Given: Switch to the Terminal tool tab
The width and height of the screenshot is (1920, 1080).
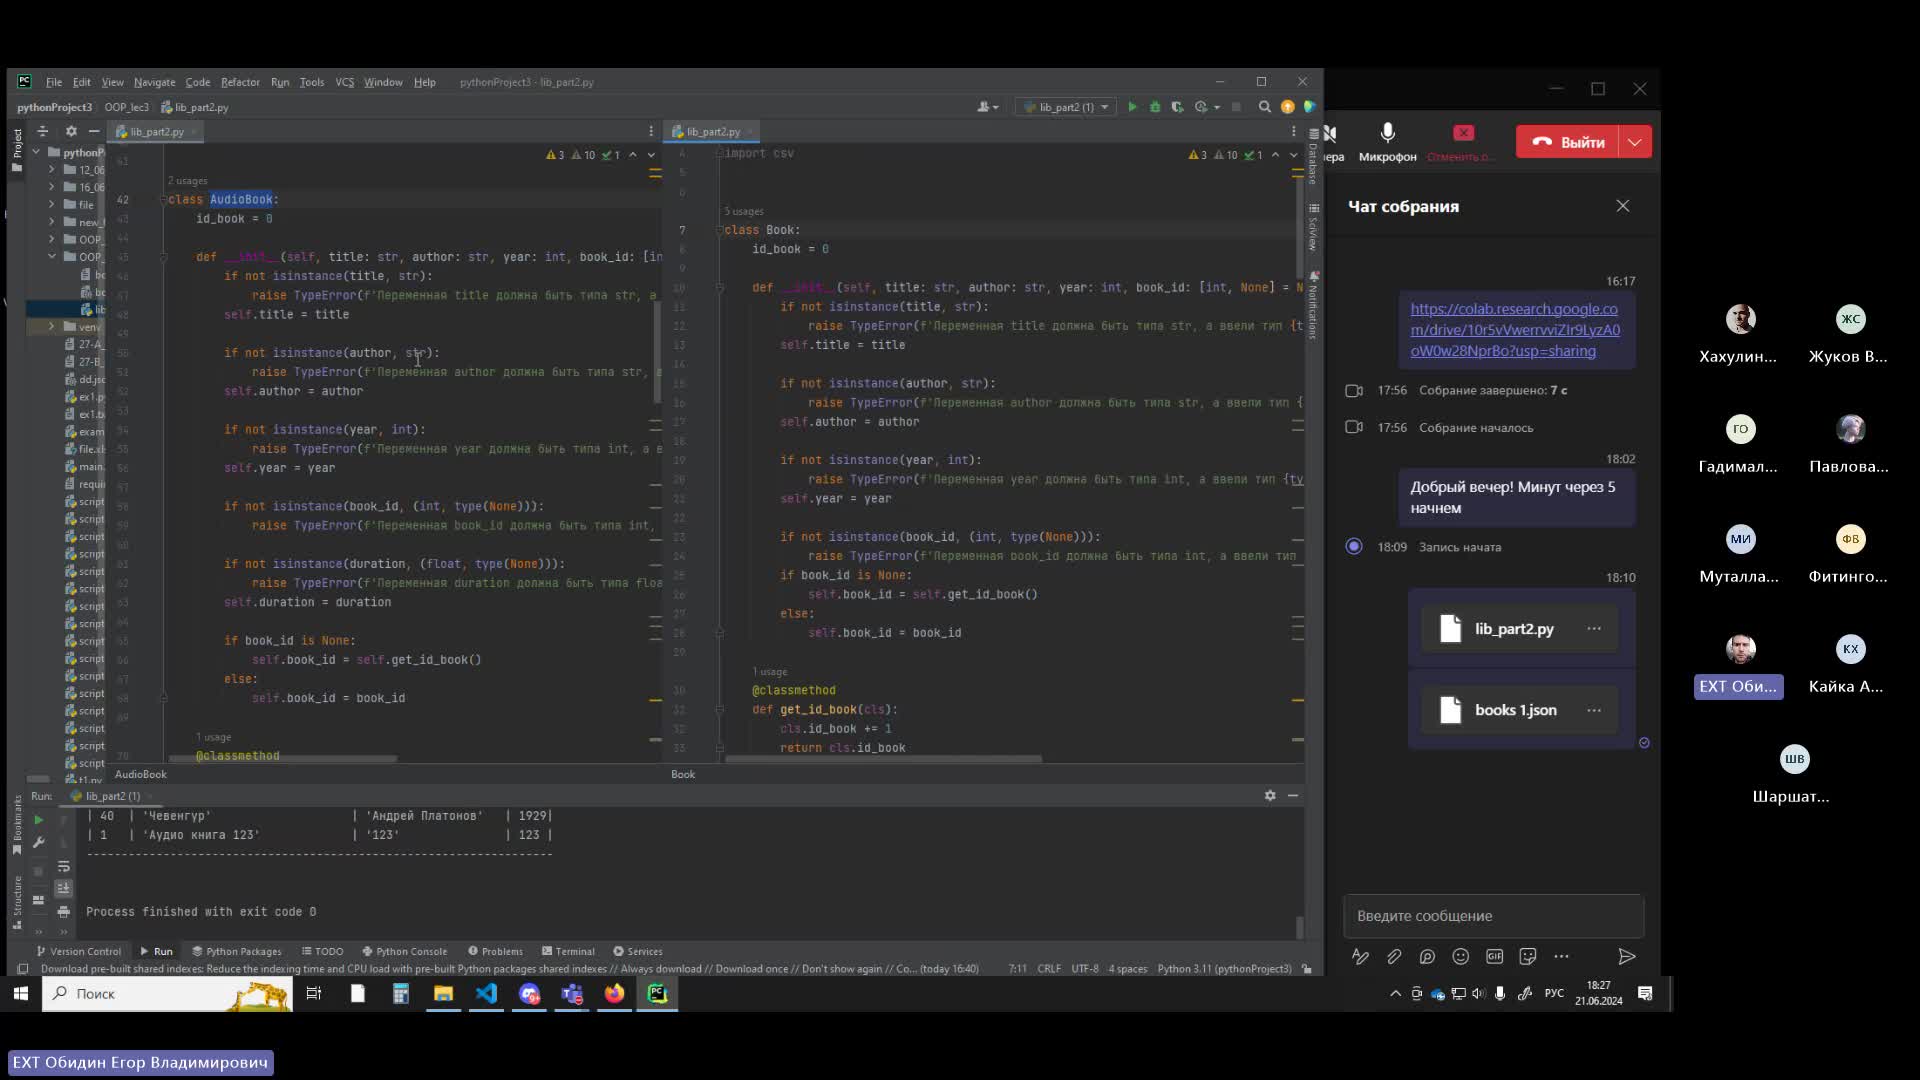Looking at the screenshot, I should pyautogui.click(x=568, y=951).
